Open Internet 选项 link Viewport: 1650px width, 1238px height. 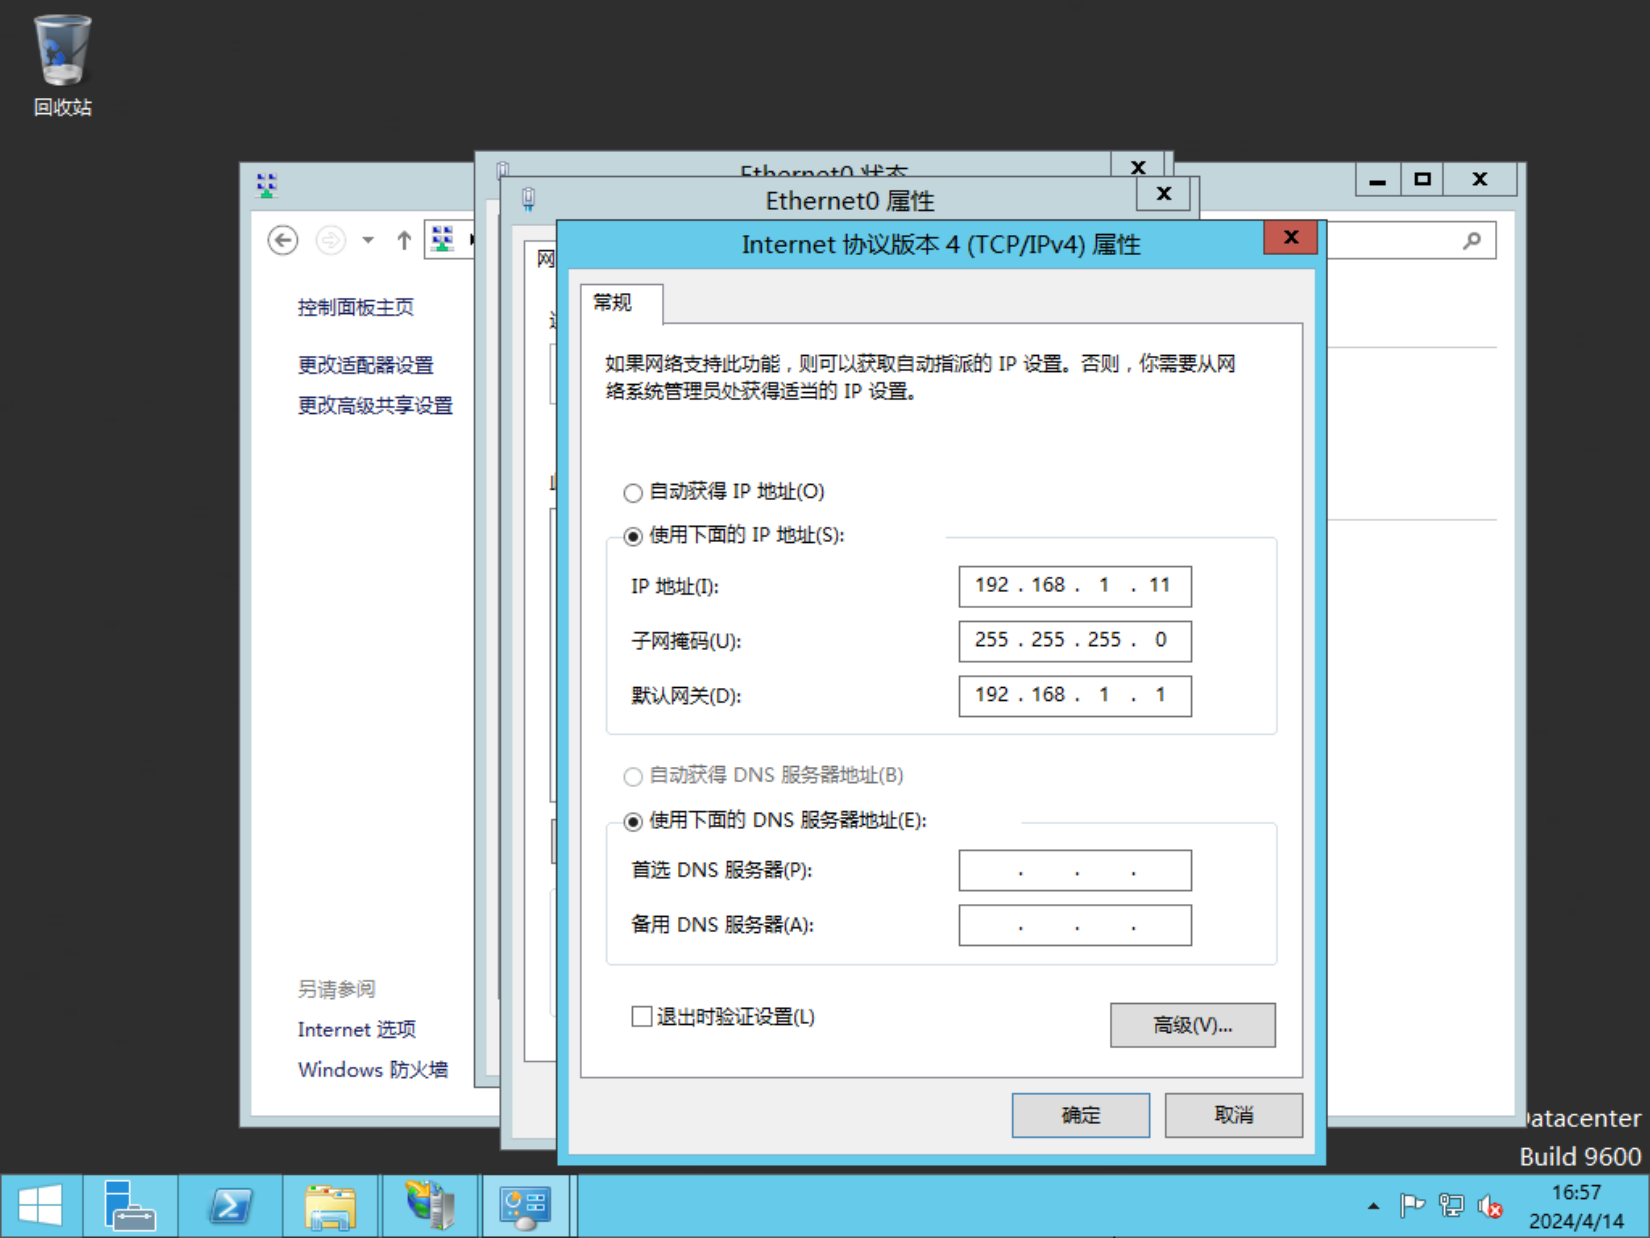point(356,1029)
